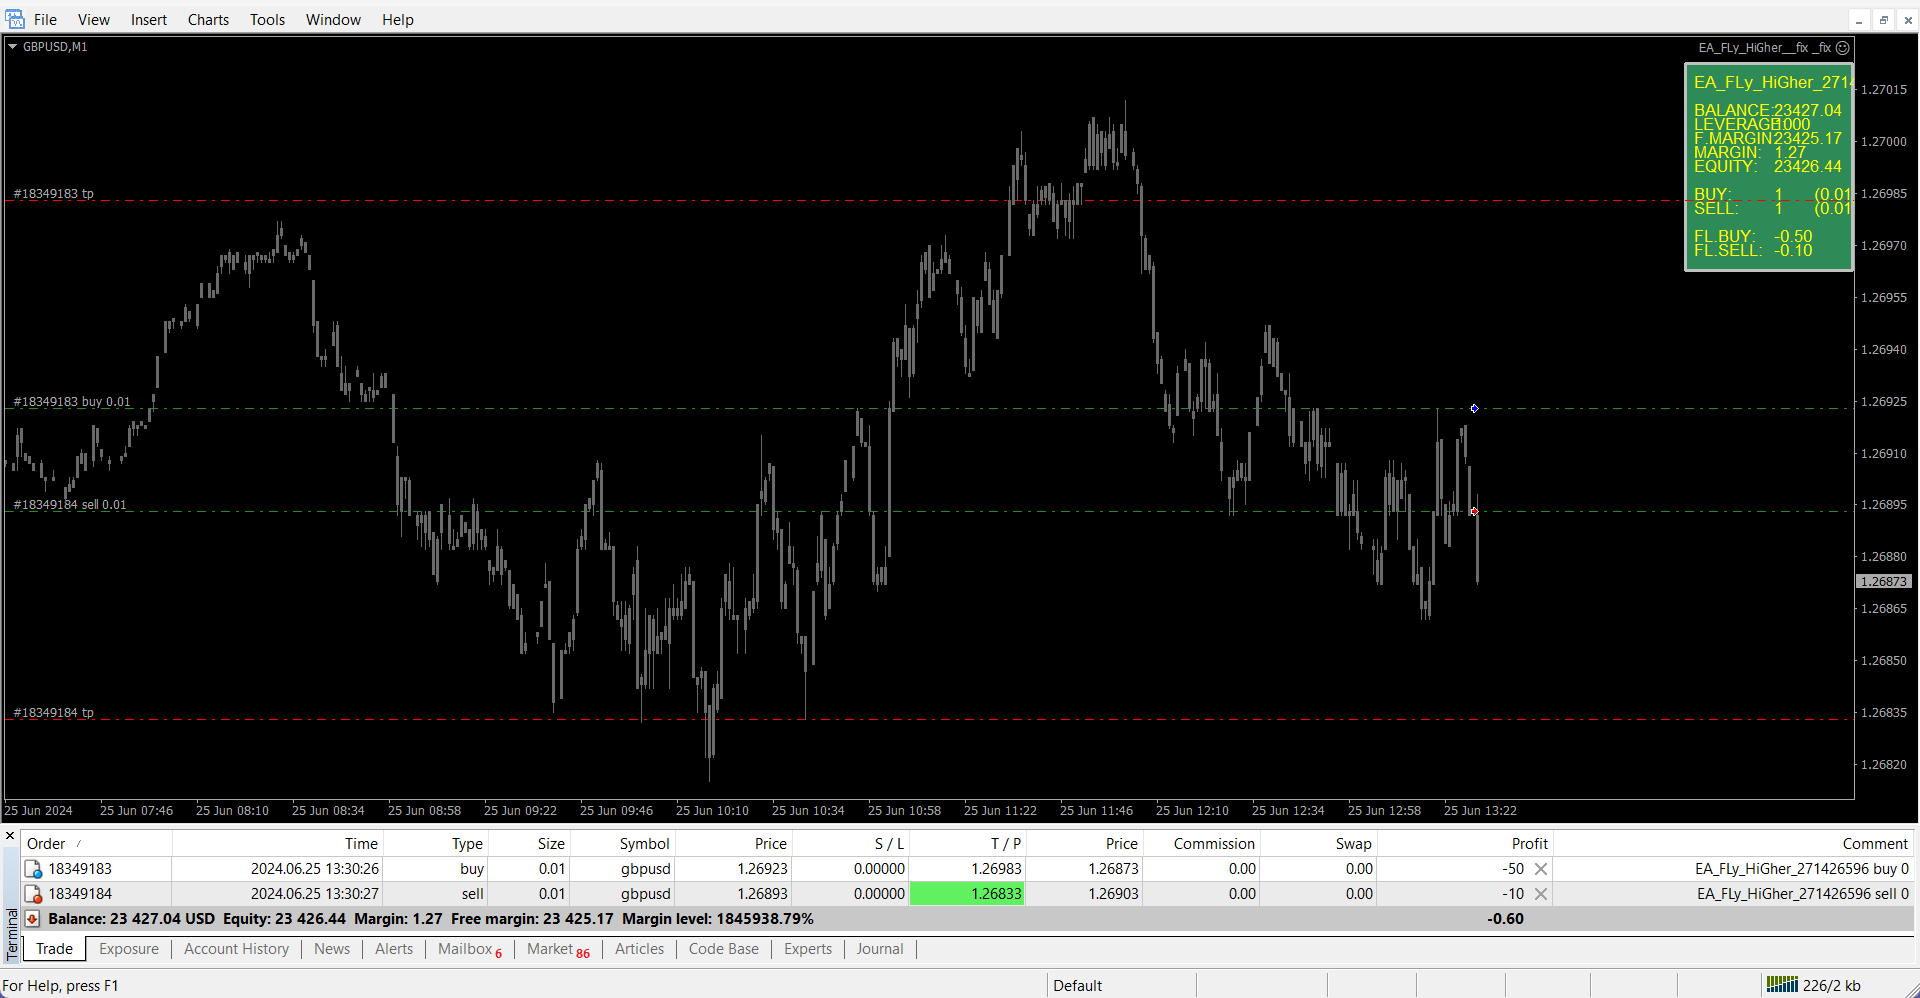
Task: Click the balance row icon
Action: point(33,919)
